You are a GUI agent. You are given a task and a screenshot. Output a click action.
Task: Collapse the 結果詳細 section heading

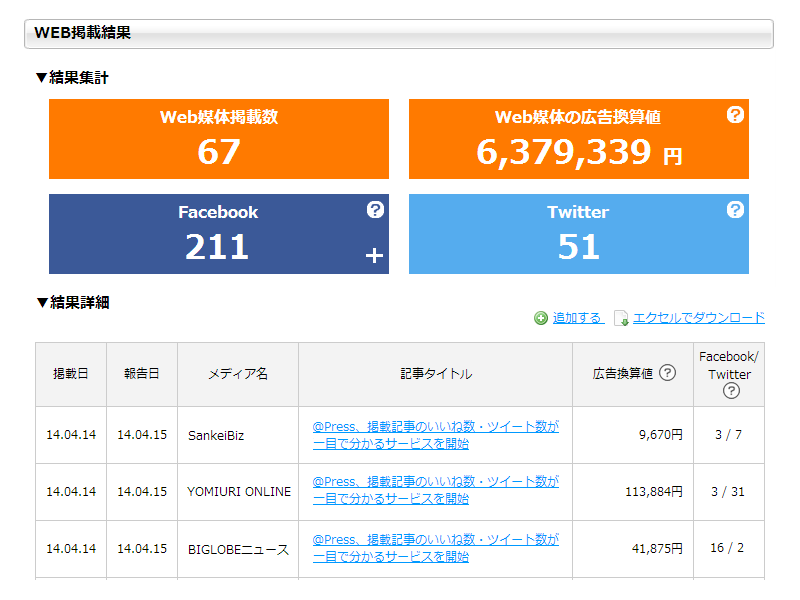[x=72, y=302]
